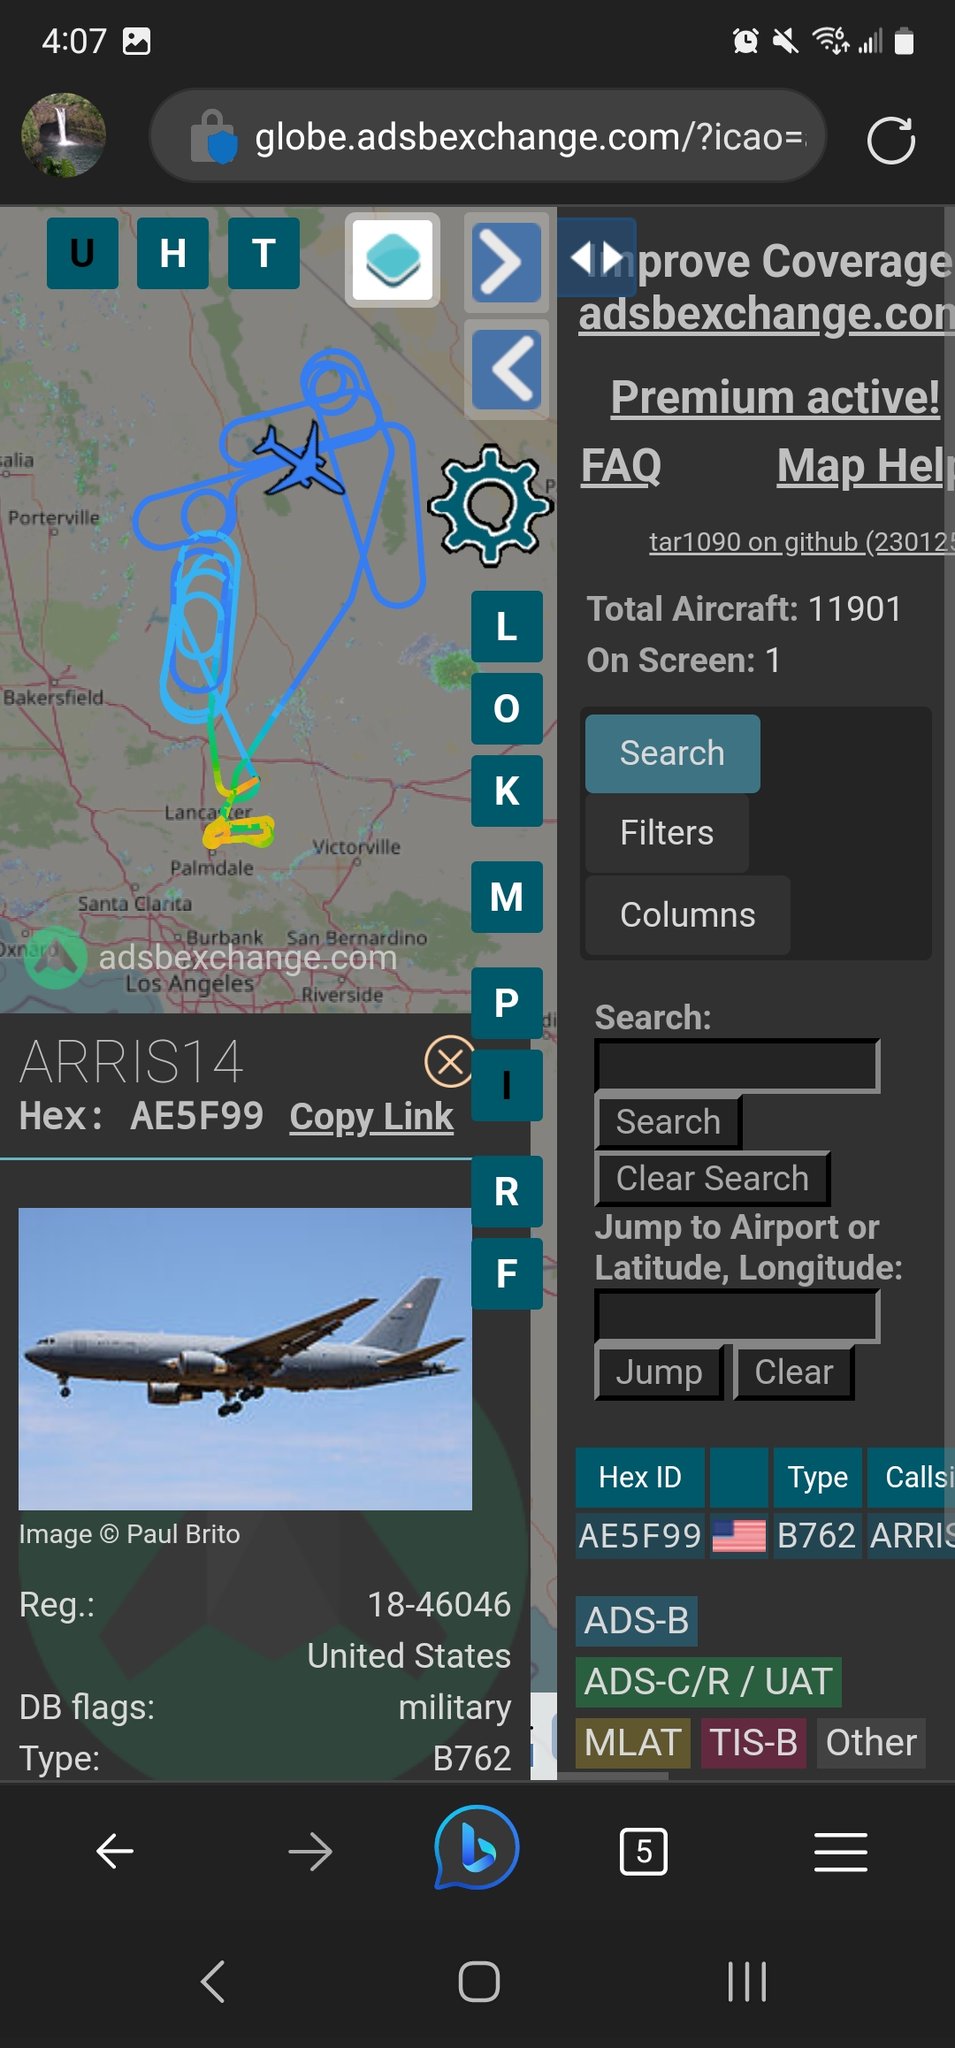This screenshot has height=2048, width=955.
Task: Reload page with browser refresh icon
Action: pos(890,138)
